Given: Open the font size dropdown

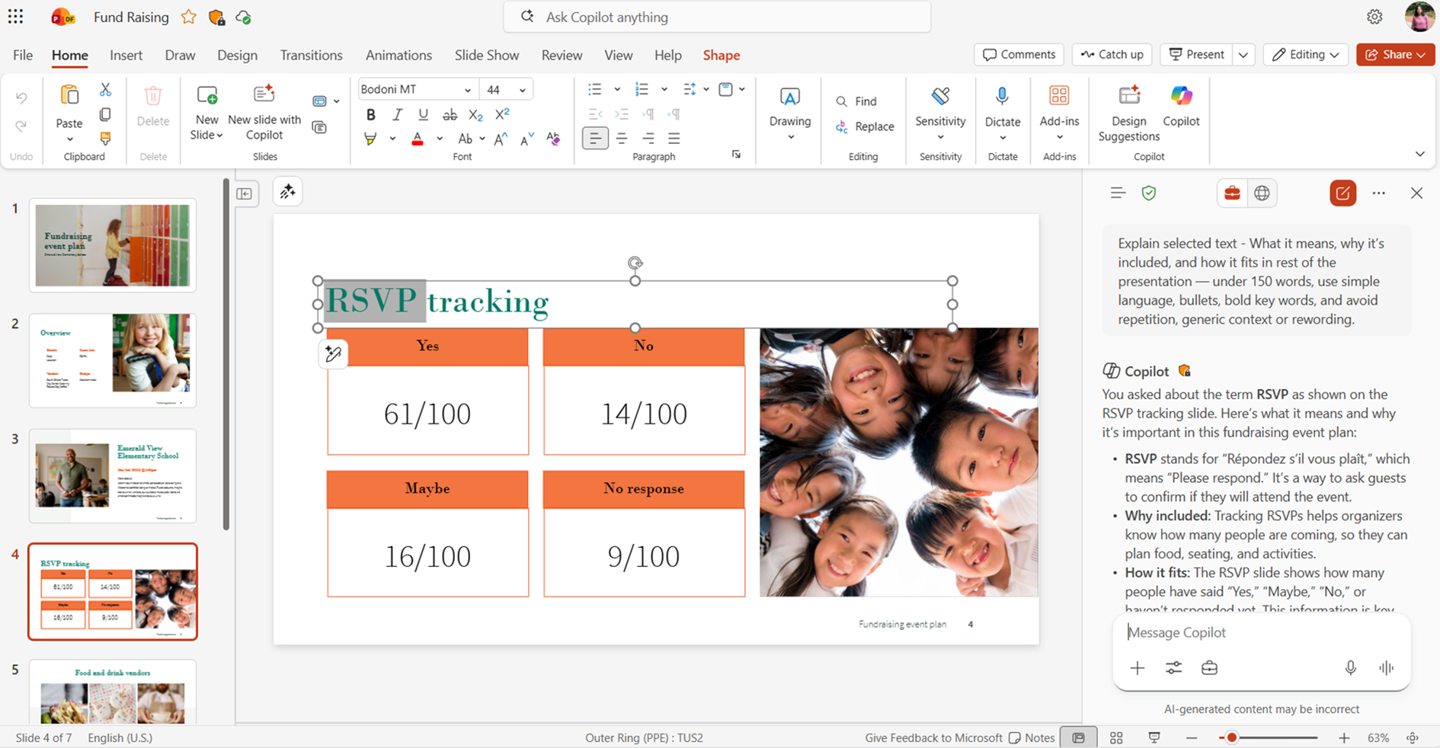Looking at the screenshot, I should [x=522, y=89].
